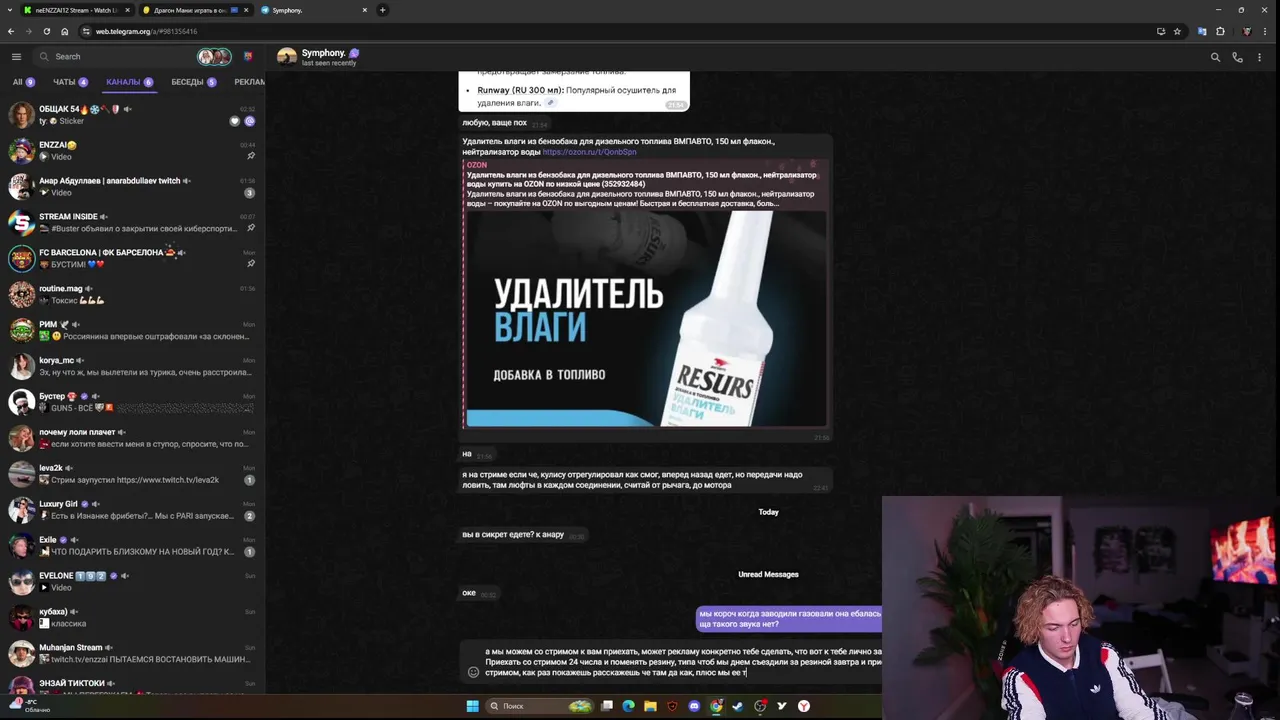The height and width of the screenshot is (720, 1280).
Task: Open browser Extensions puzzle icon
Action: pyautogui.click(x=1220, y=31)
